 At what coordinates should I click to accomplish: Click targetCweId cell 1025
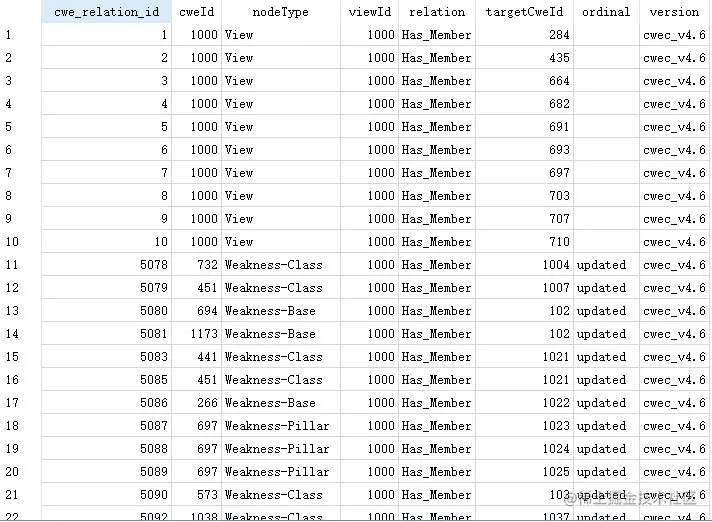tap(524, 472)
